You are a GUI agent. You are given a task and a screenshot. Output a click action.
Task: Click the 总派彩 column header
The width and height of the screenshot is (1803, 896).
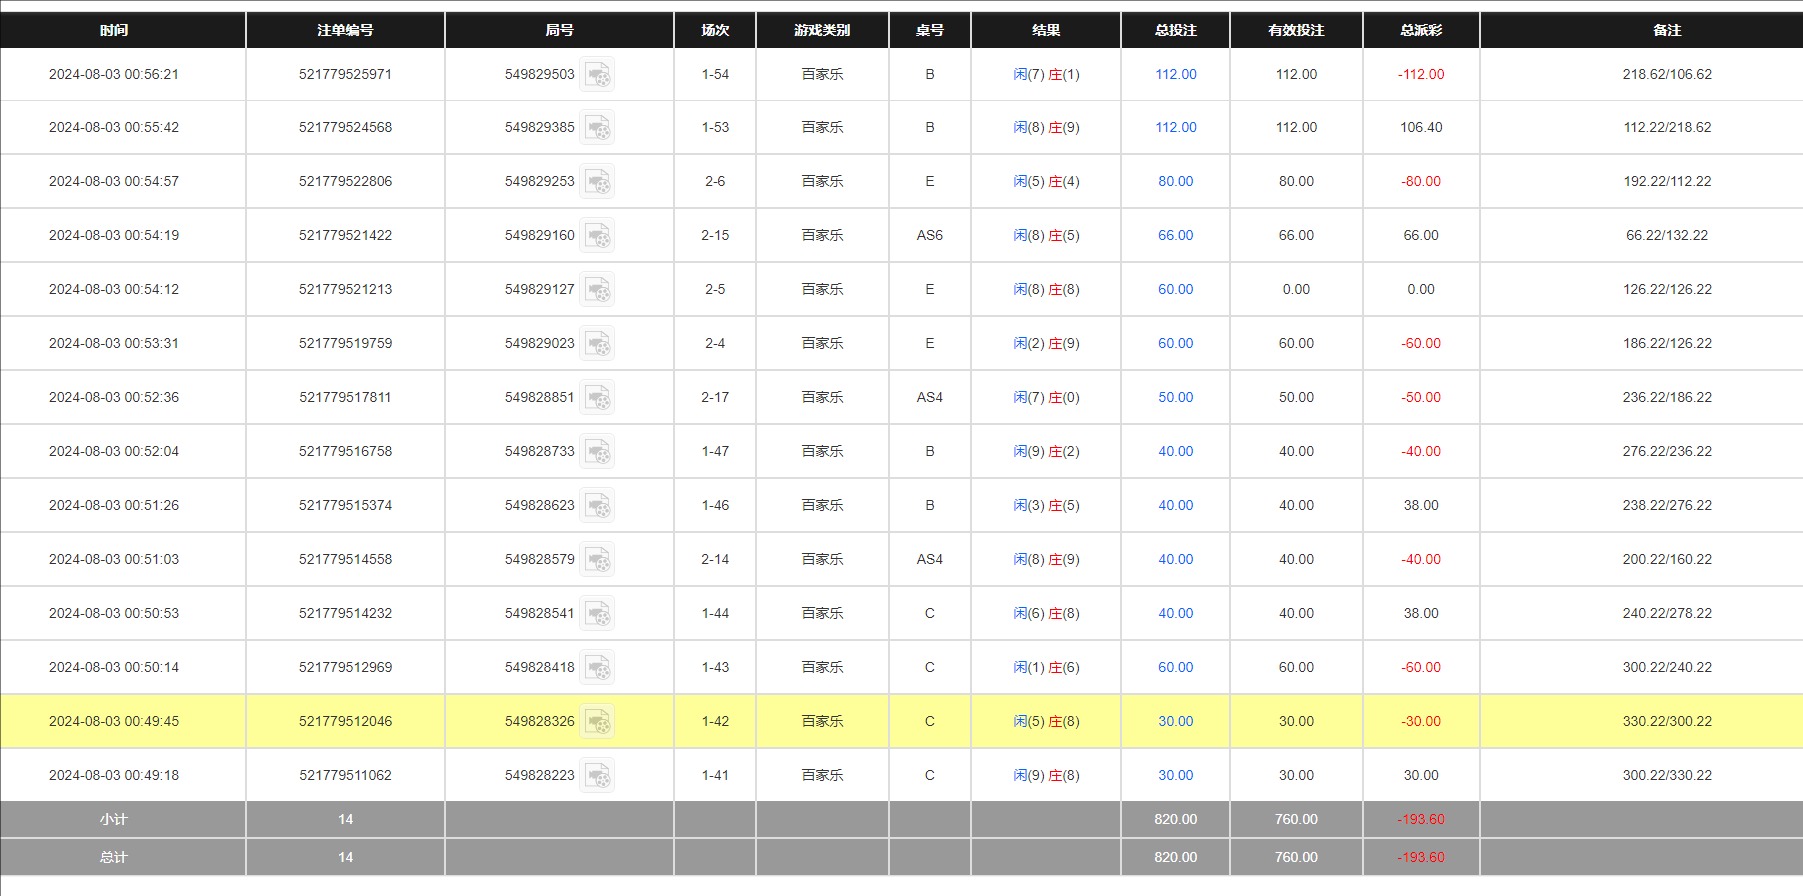(1420, 30)
